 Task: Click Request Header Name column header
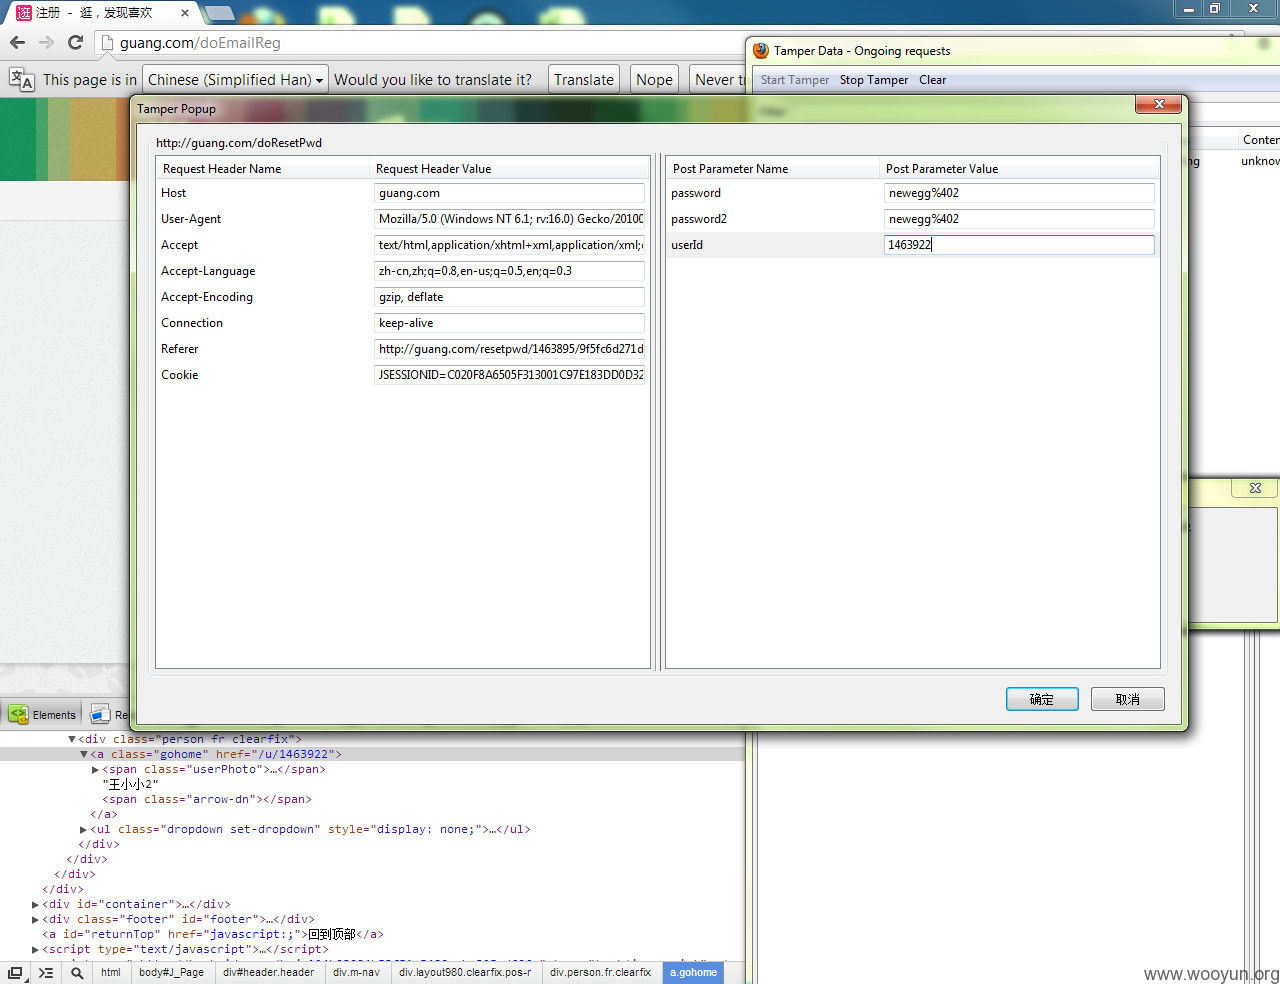click(x=263, y=168)
